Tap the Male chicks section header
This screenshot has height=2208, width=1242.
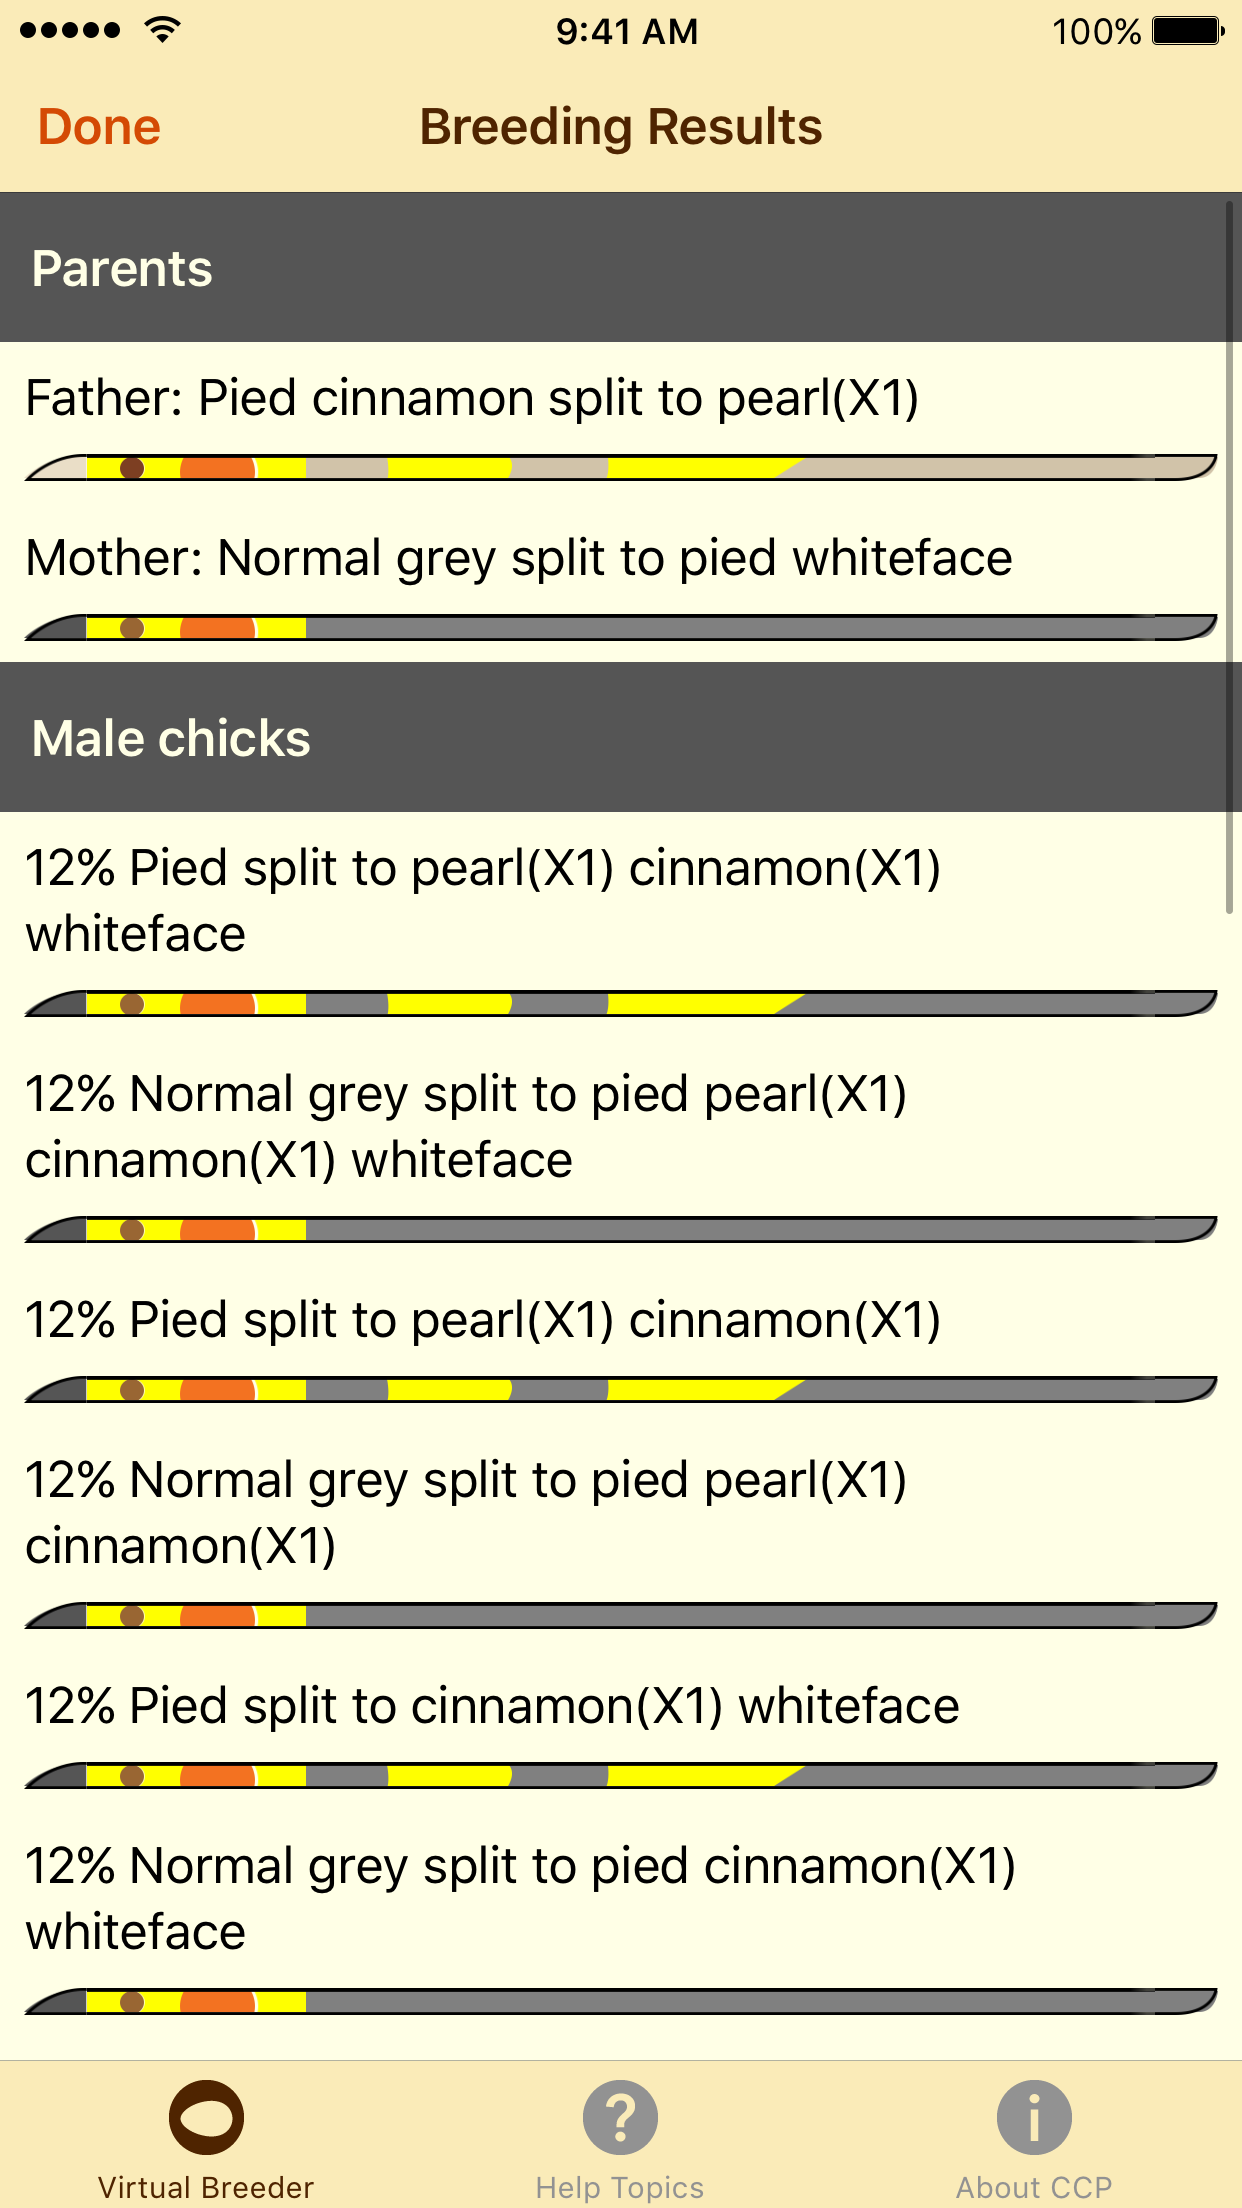(171, 738)
